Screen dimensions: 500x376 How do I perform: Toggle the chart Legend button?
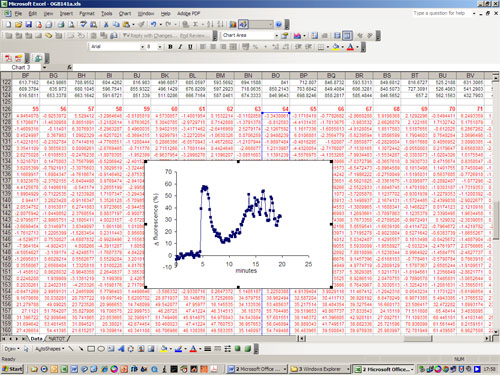[x=314, y=35]
